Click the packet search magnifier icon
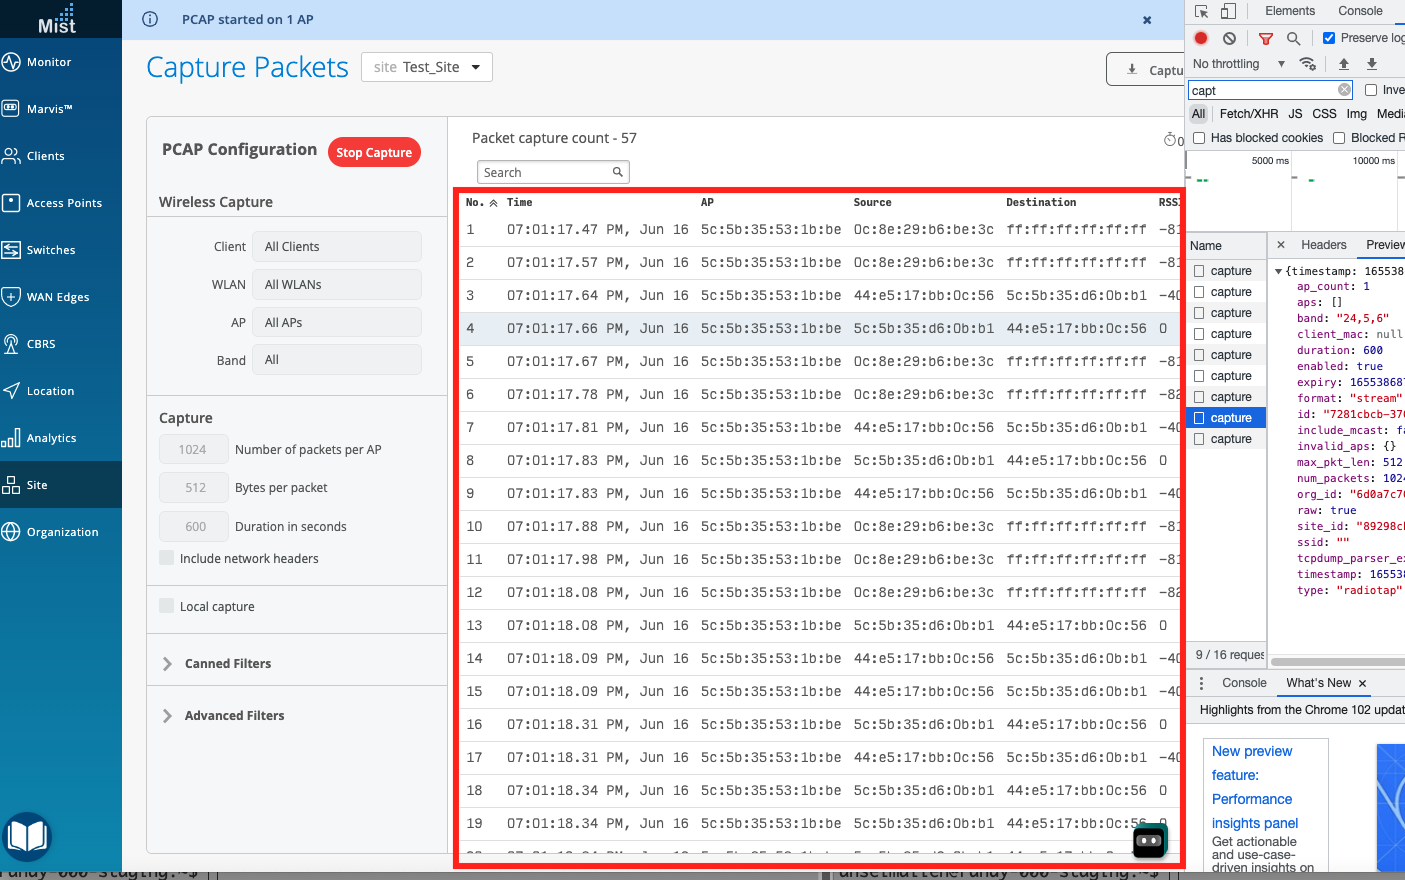Image resolution: width=1405 pixels, height=880 pixels. (618, 172)
